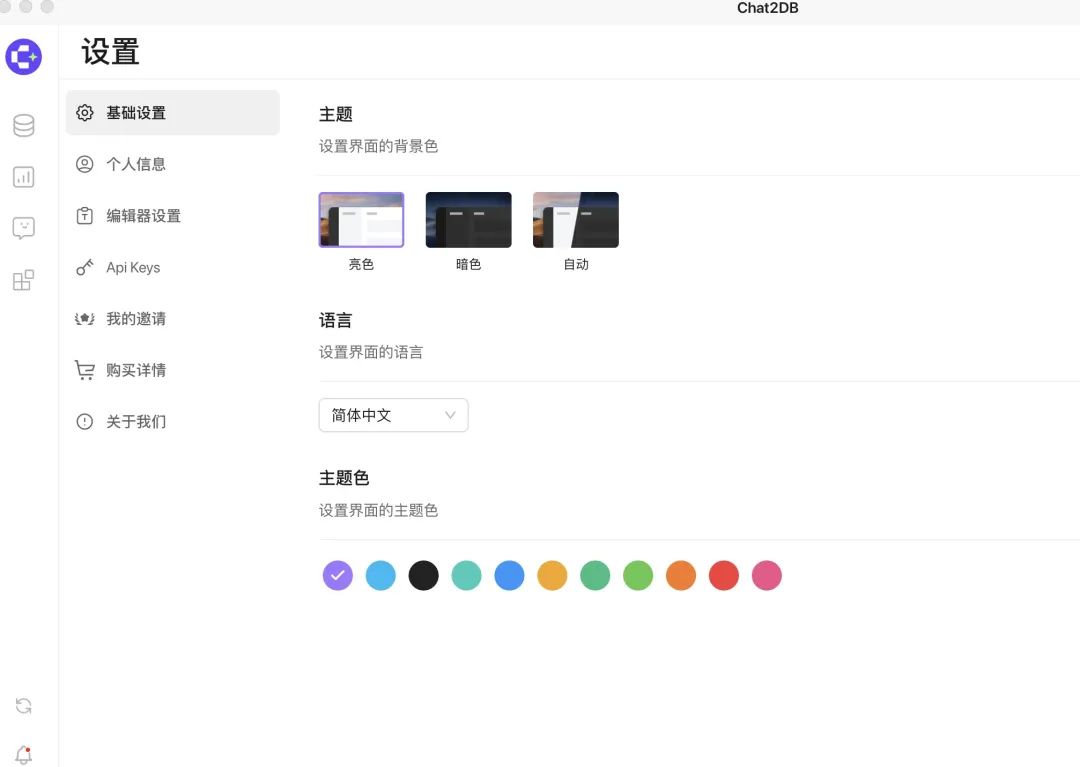
Task: Select the dark green theme color
Action: pyautogui.click(x=595, y=576)
